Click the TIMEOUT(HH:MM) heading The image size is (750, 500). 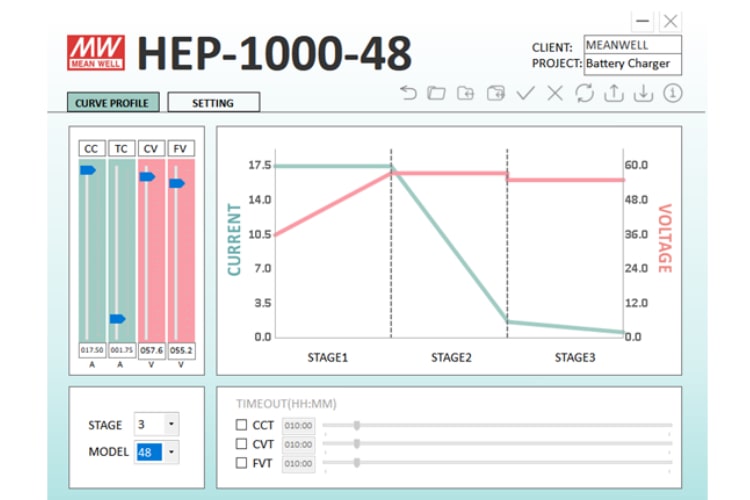pos(286,404)
